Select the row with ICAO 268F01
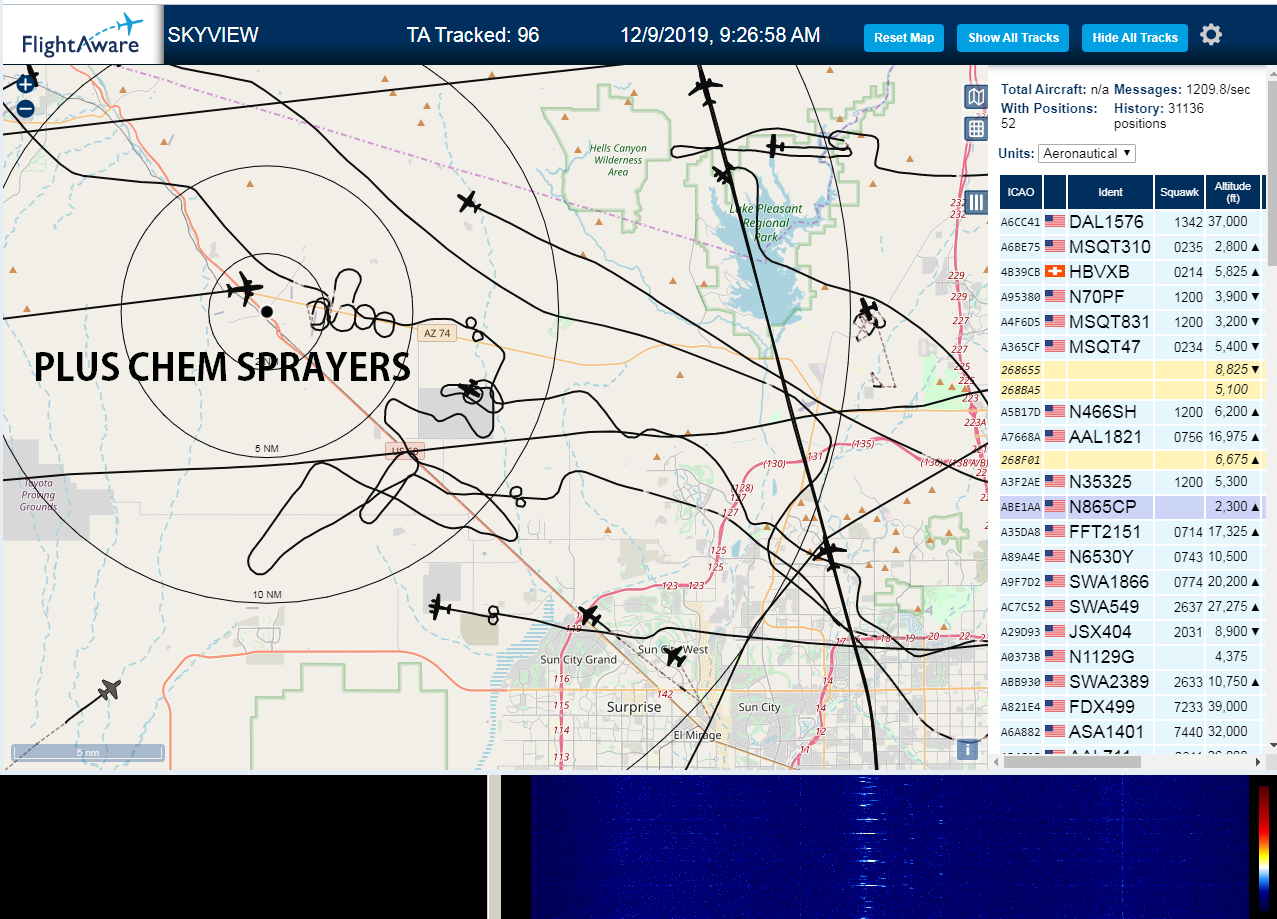1277x919 pixels. (1131, 459)
